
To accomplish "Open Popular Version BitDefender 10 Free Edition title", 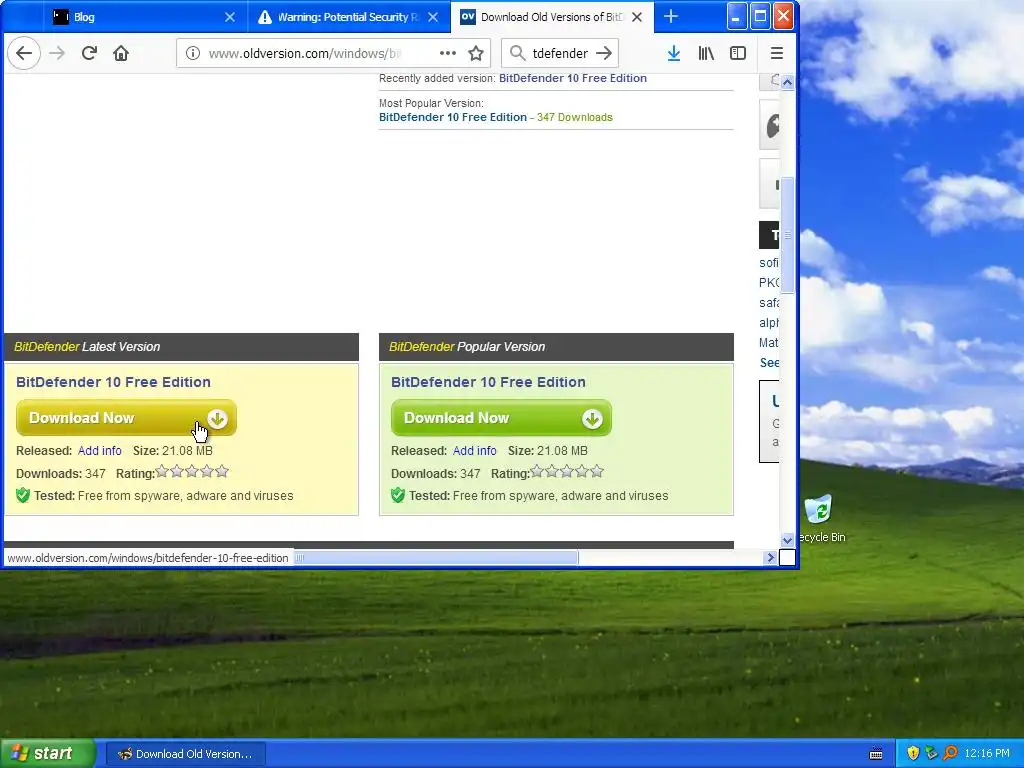I will click(x=488, y=382).
